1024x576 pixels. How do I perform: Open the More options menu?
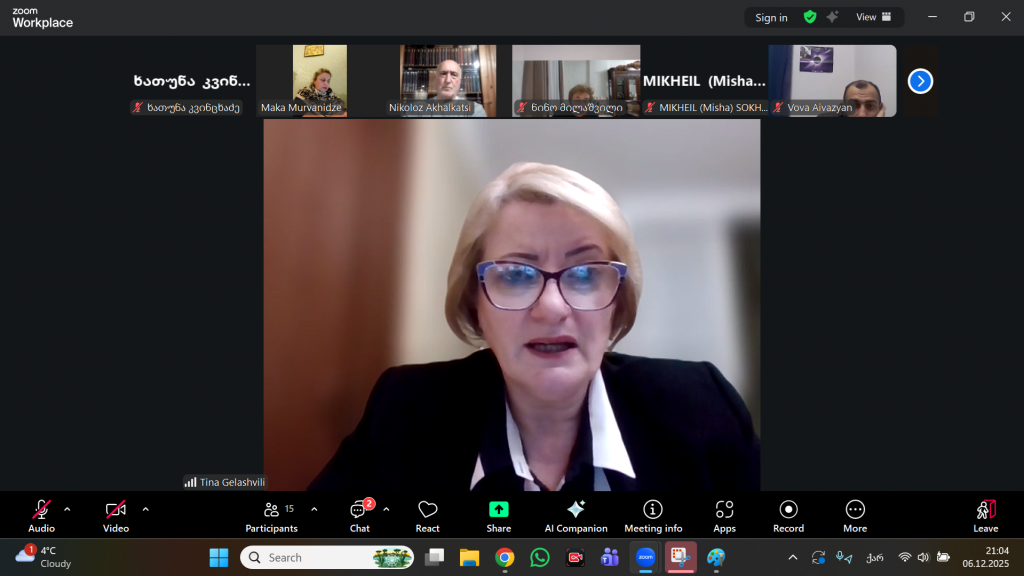[x=855, y=515]
